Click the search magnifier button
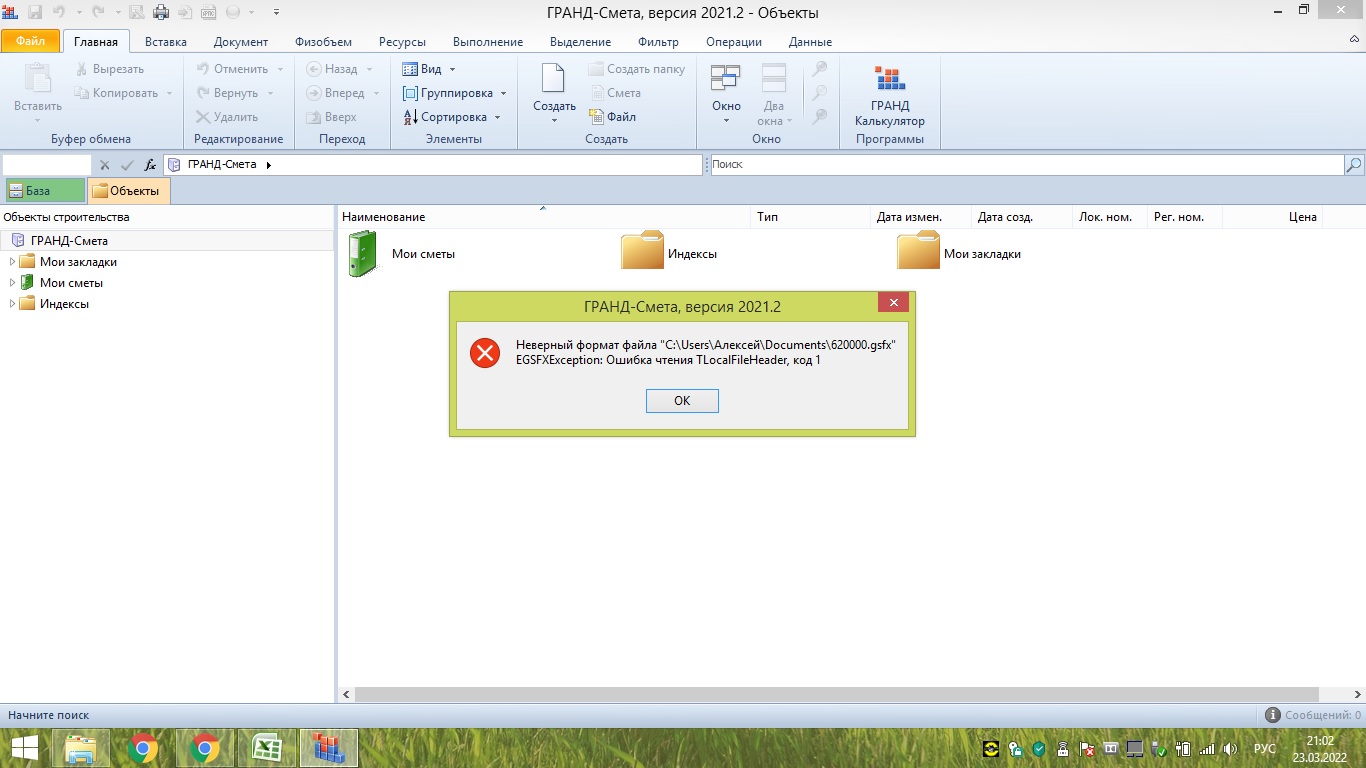 tap(1354, 165)
